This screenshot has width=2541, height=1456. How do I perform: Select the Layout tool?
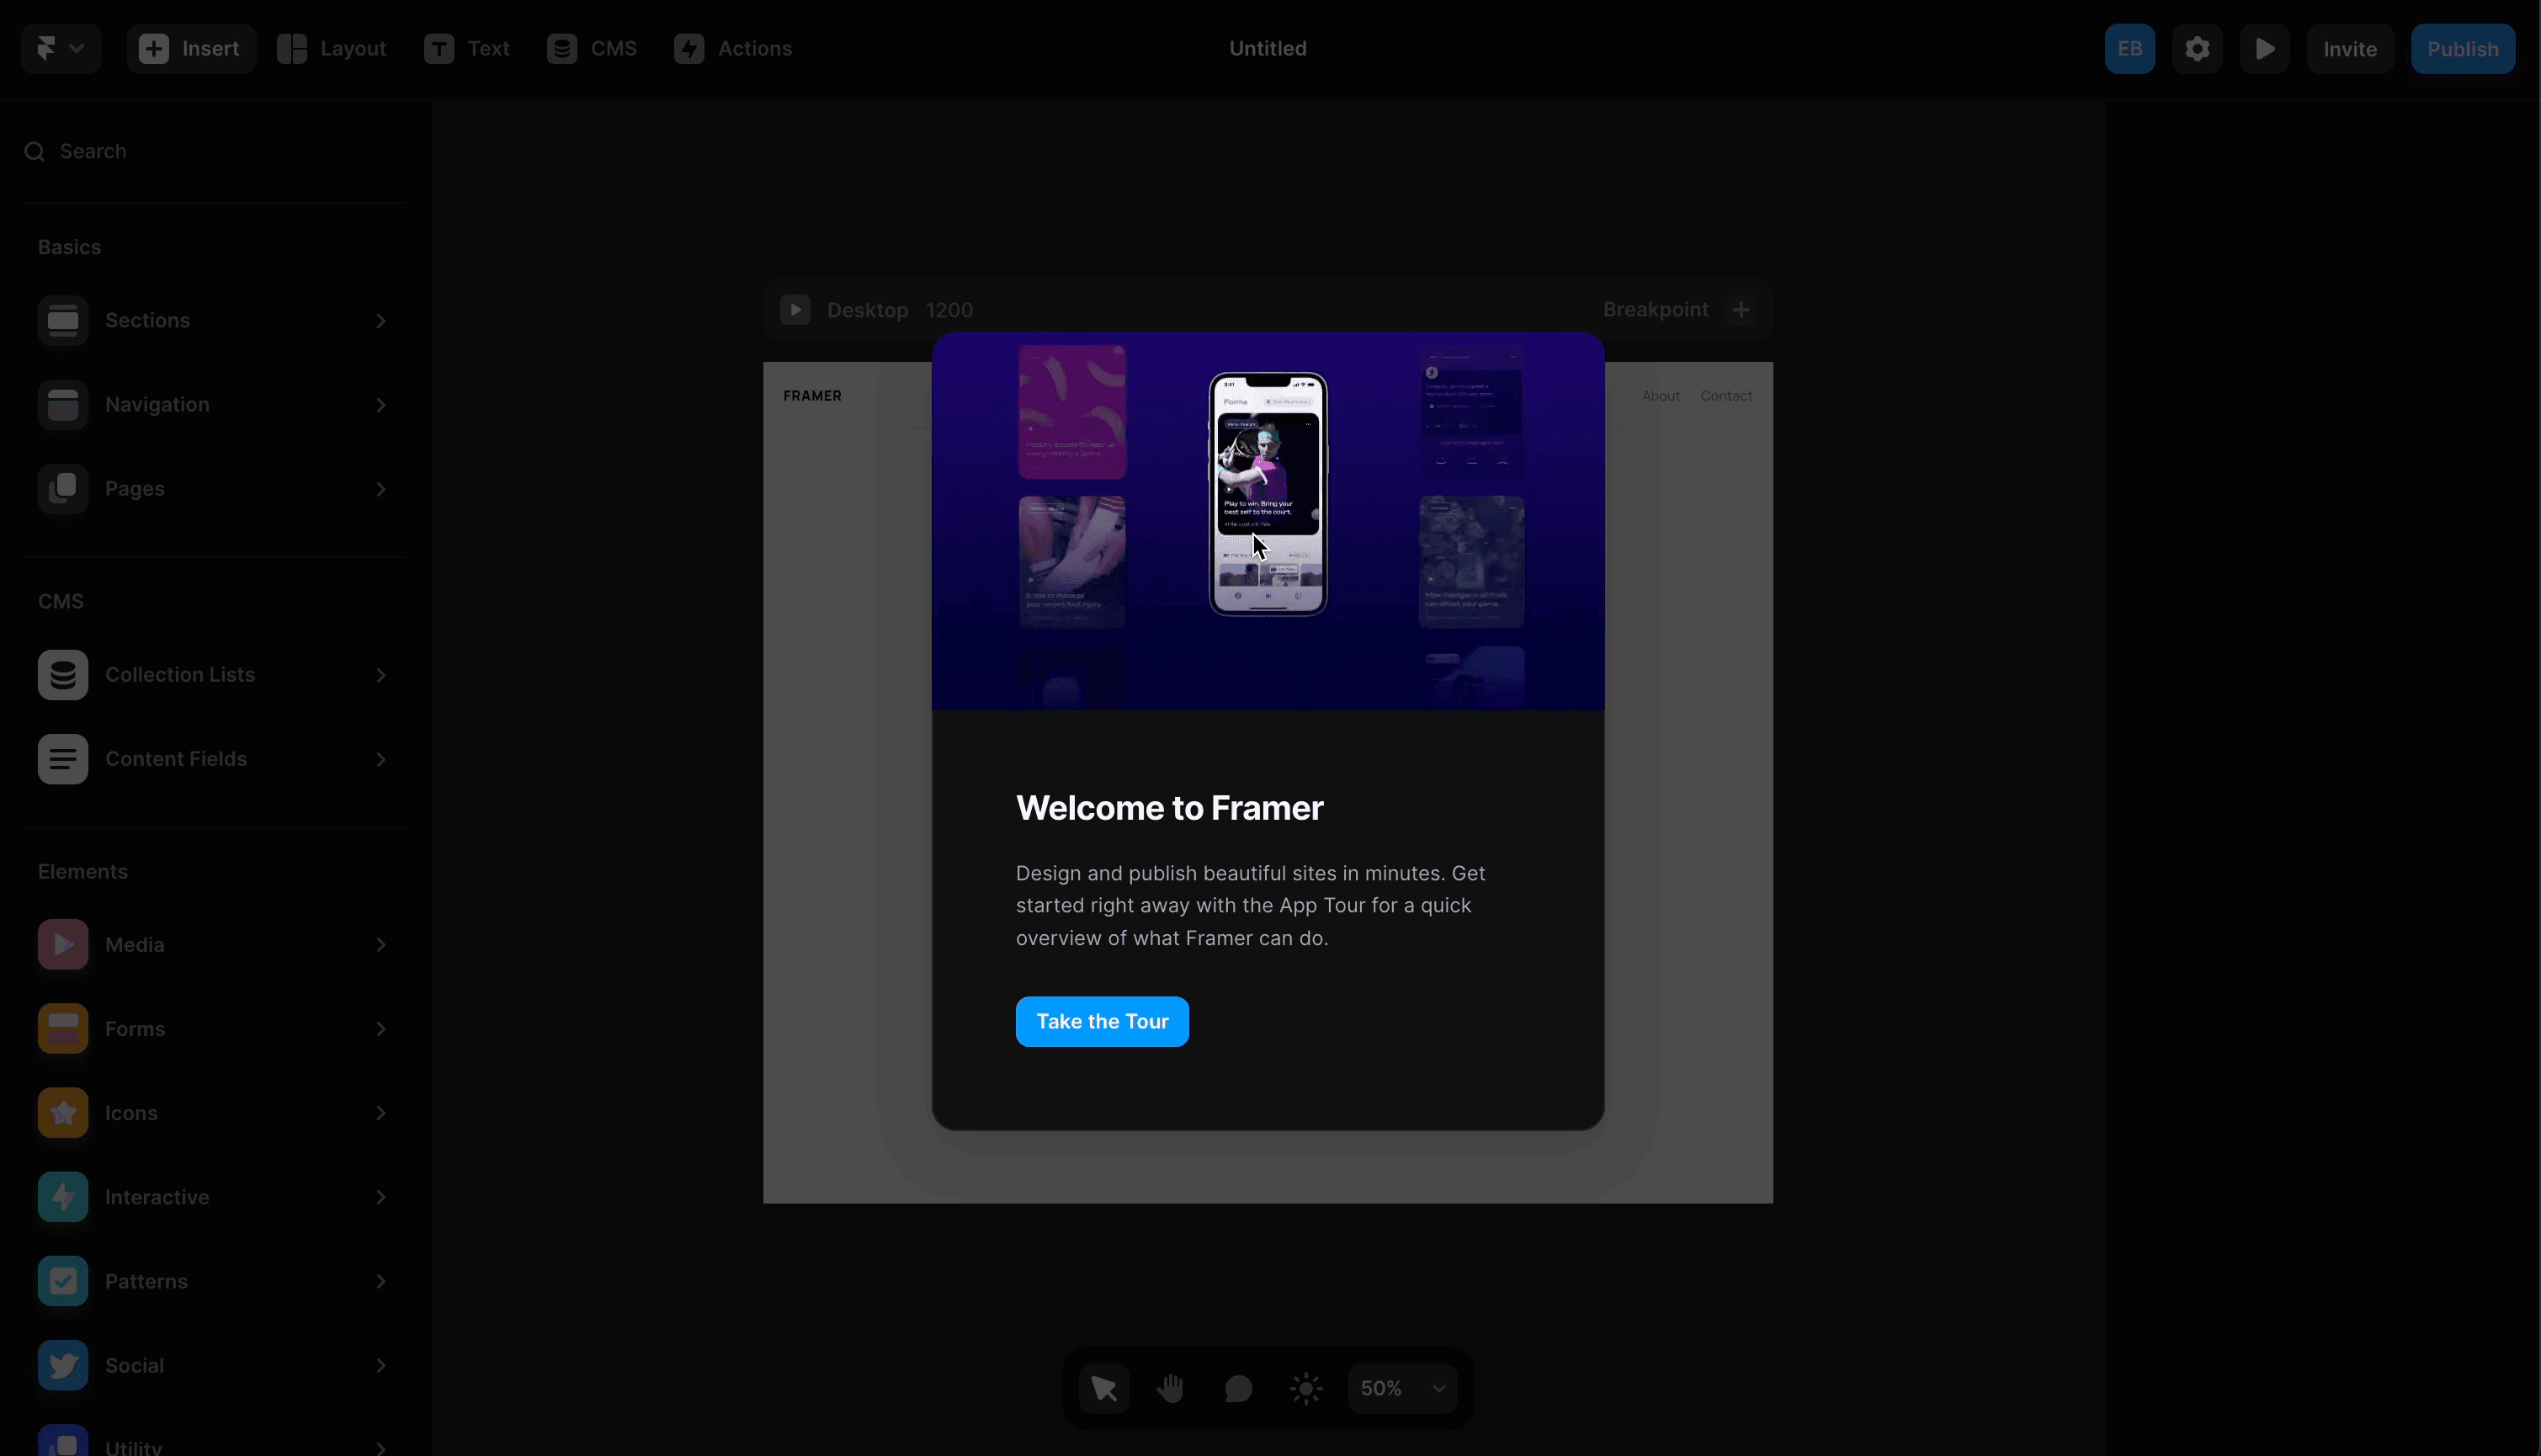pos(332,47)
